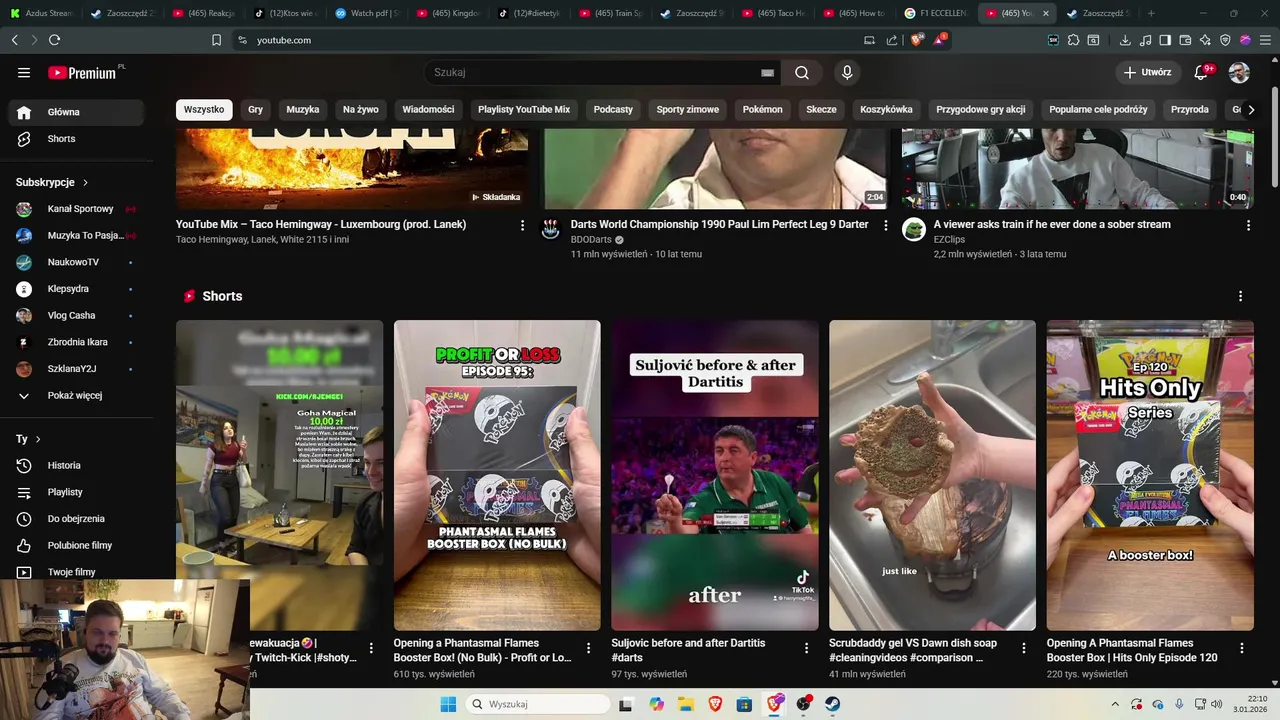The width and height of the screenshot is (1280, 720).
Task: Select the Sporty zimowe chip
Action: tap(688, 109)
